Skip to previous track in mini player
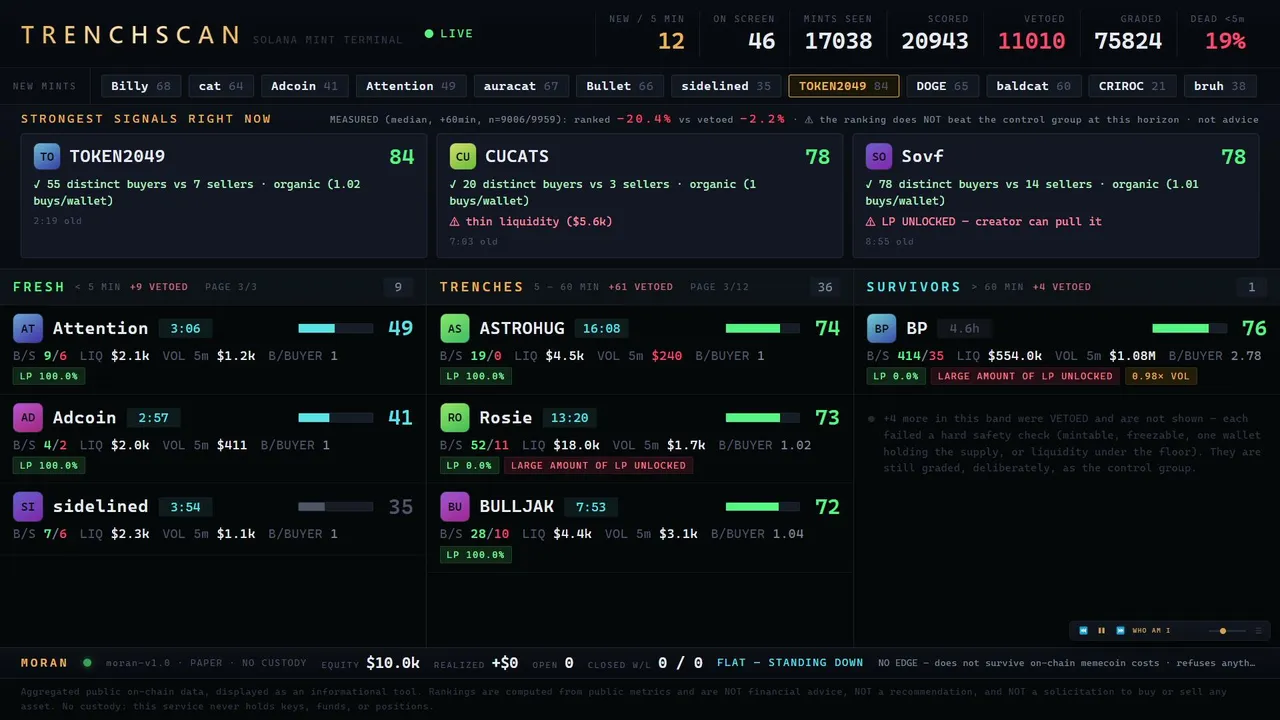1280x720 pixels. (x=1083, y=631)
